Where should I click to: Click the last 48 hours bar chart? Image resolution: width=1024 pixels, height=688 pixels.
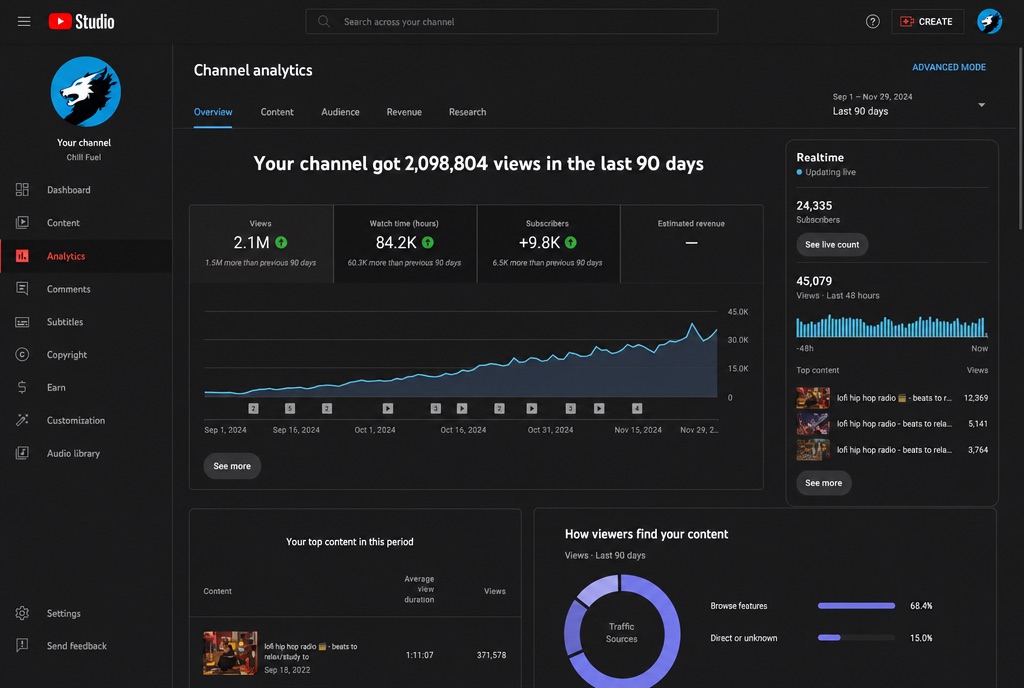click(891, 326)
